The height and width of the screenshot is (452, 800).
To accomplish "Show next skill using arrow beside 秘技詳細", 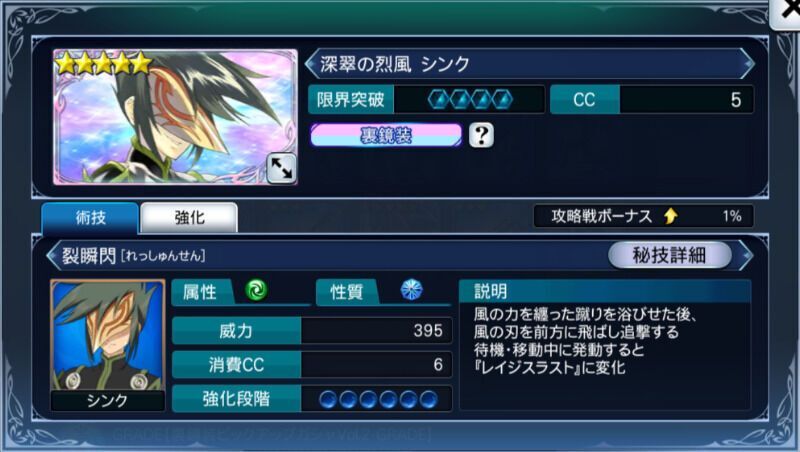I will click(x=746, y=255).
